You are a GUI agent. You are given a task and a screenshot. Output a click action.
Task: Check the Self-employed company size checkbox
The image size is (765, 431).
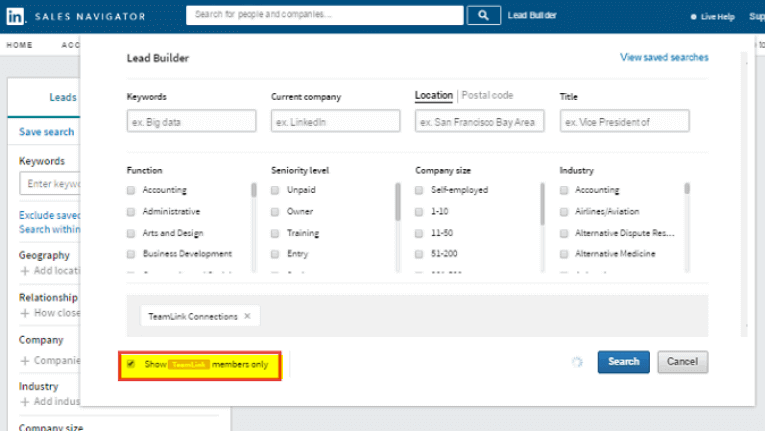(x=419, y=190)
